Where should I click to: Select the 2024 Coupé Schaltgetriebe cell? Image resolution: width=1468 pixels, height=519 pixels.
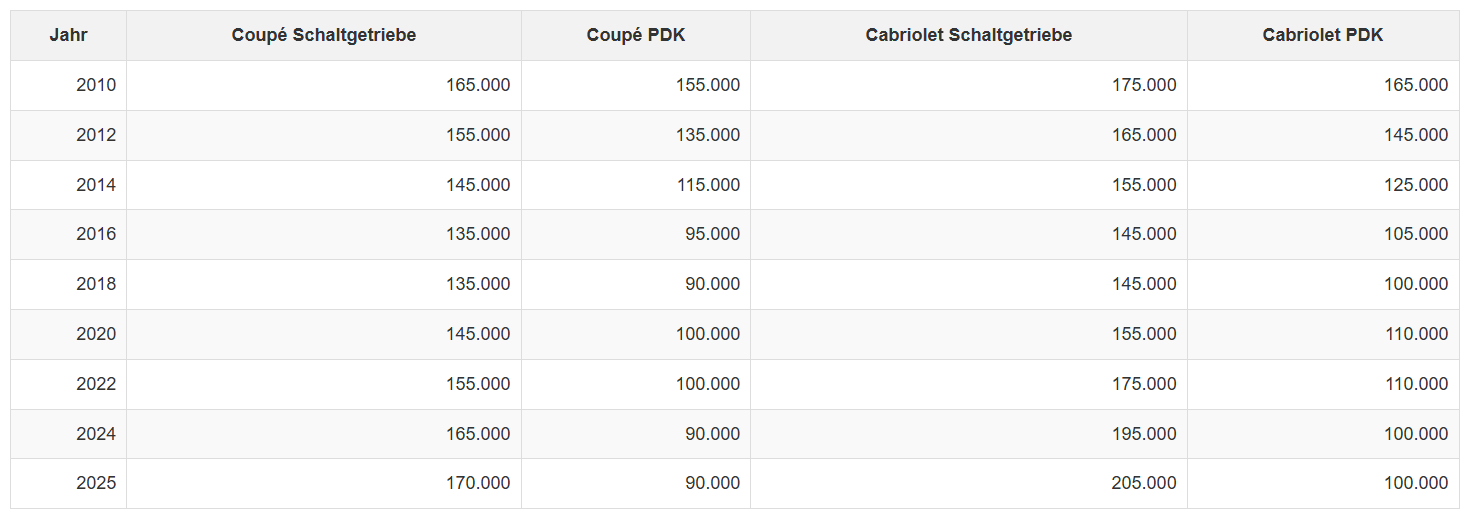(x=478, y=434)
